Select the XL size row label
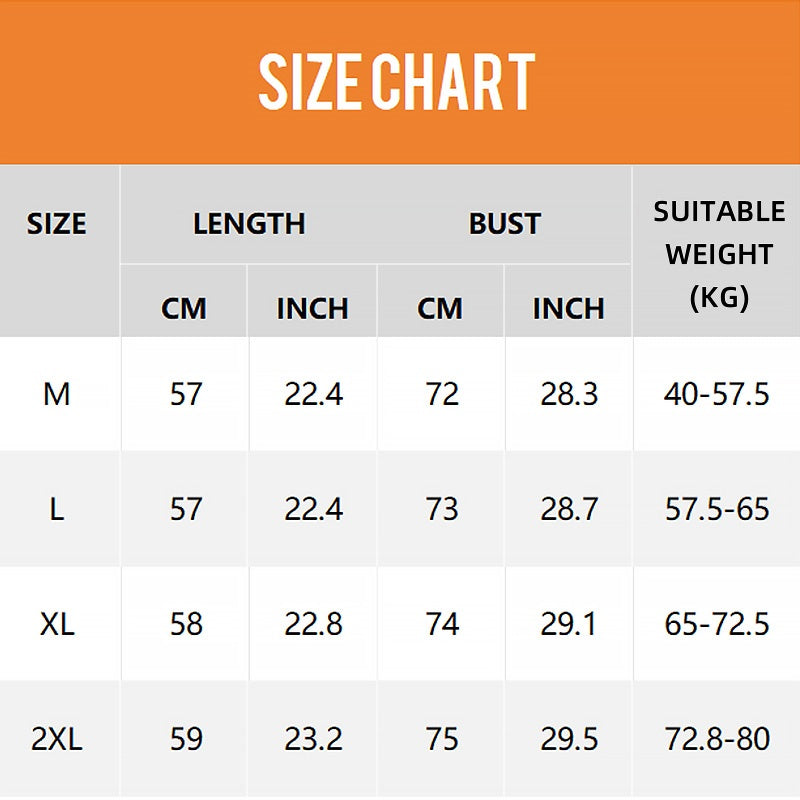The image size is (800, 800). pyautogui.click(x=57, y=624)
